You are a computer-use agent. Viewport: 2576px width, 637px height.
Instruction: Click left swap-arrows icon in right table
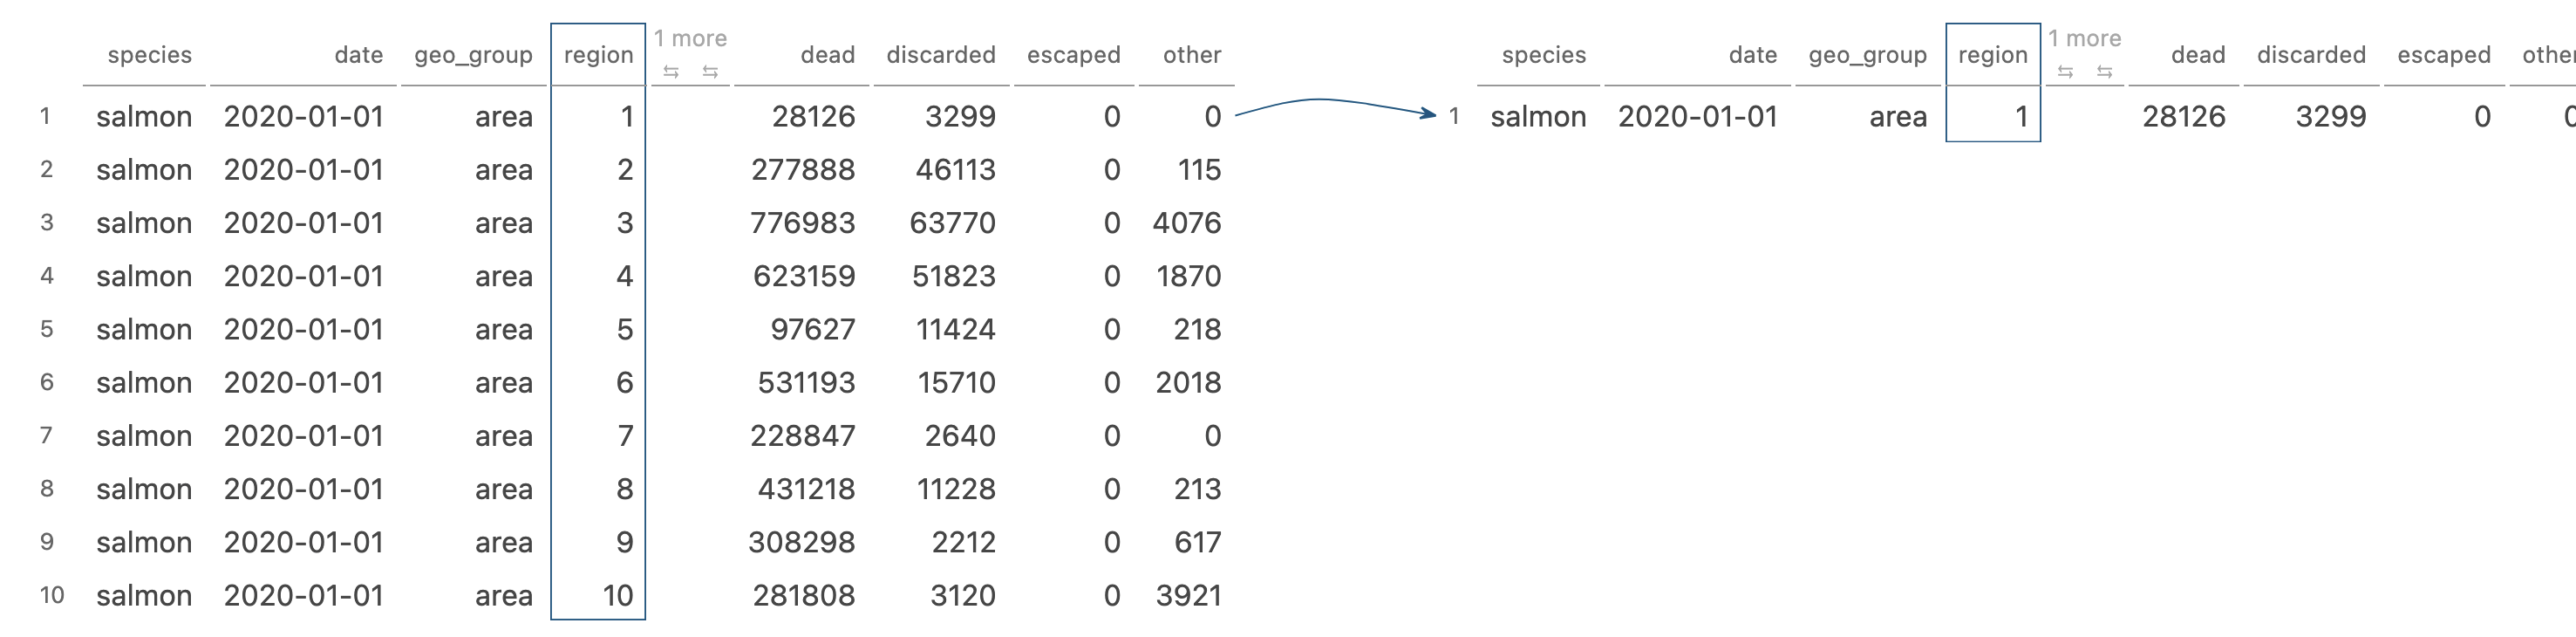(2065, 72)
